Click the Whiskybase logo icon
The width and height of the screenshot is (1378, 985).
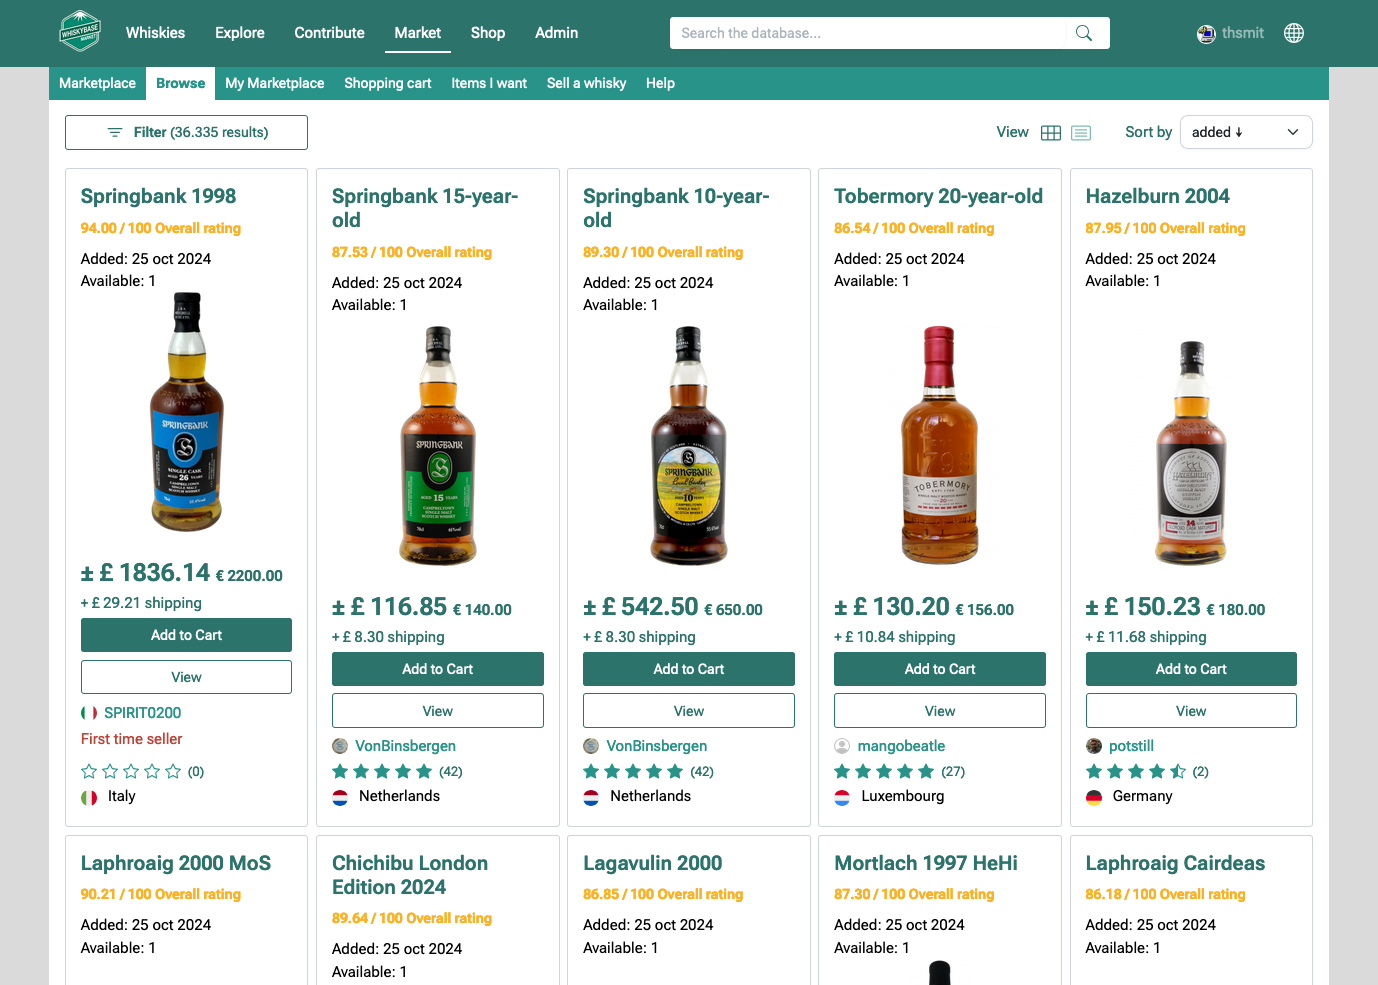click(80, 32)
